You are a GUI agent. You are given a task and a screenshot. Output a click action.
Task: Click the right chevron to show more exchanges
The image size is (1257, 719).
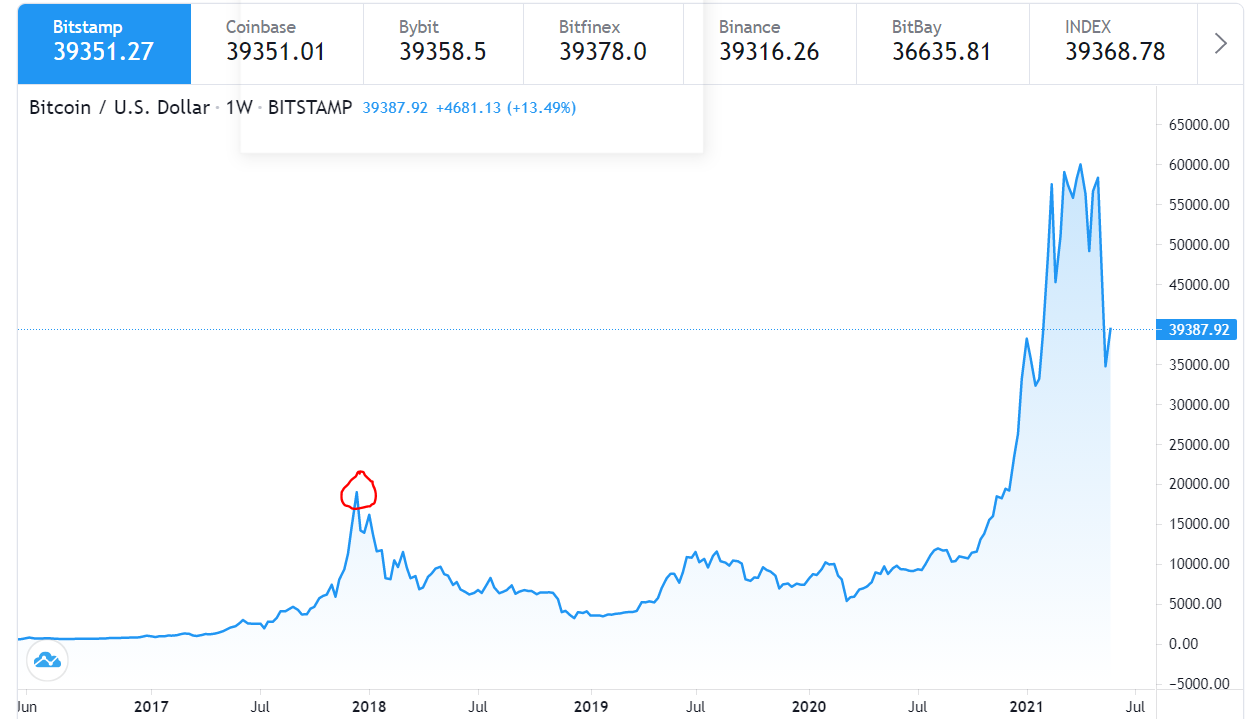tap(1220, 43)
